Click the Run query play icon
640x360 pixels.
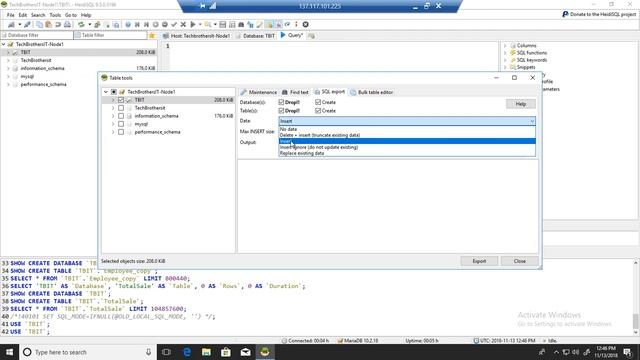(193, 24)
